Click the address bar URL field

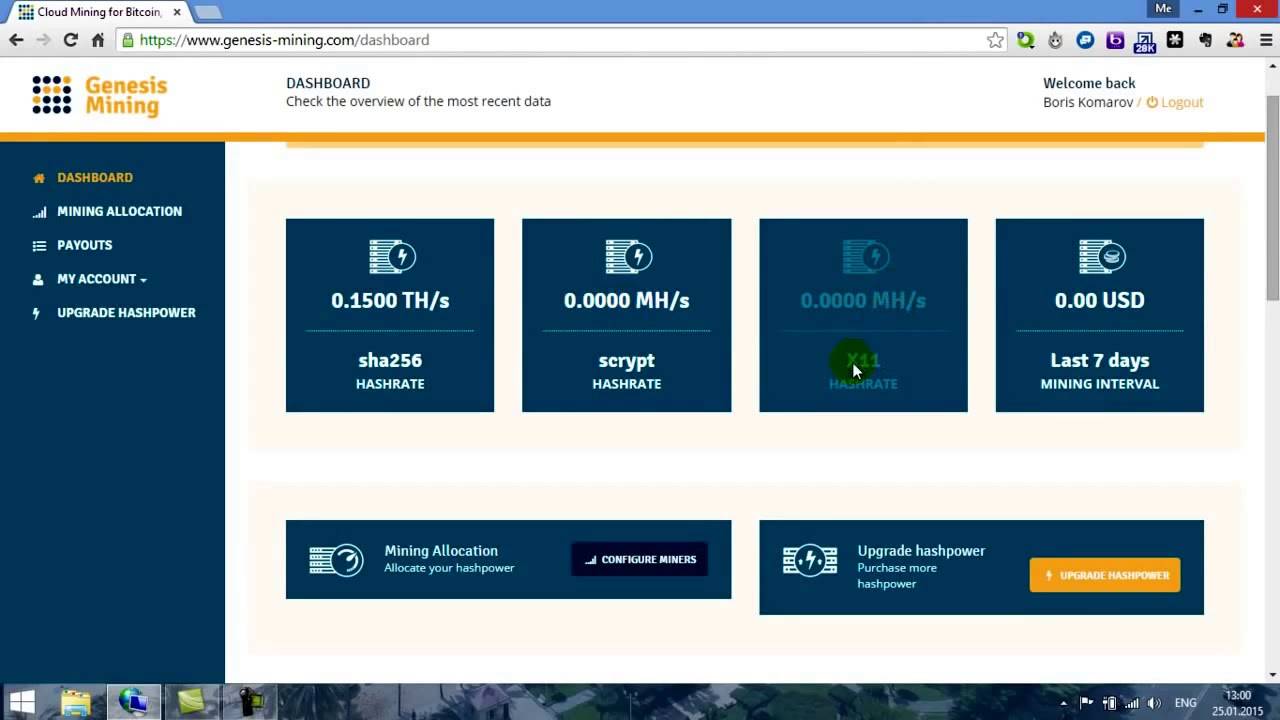coord(560,40)
